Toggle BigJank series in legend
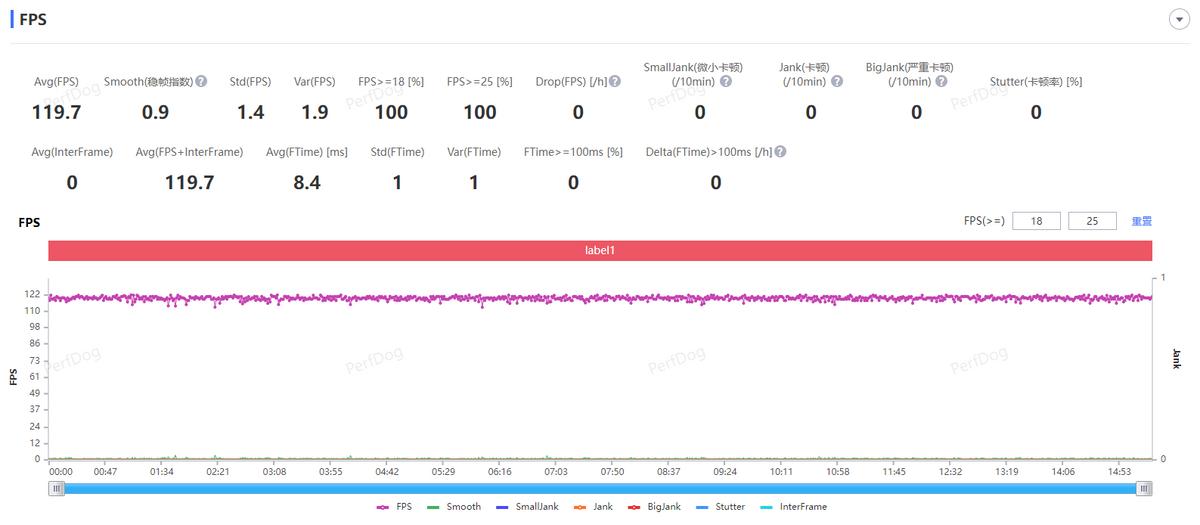This screenshot has width=1200, height=525. click(x=654, y=507)
